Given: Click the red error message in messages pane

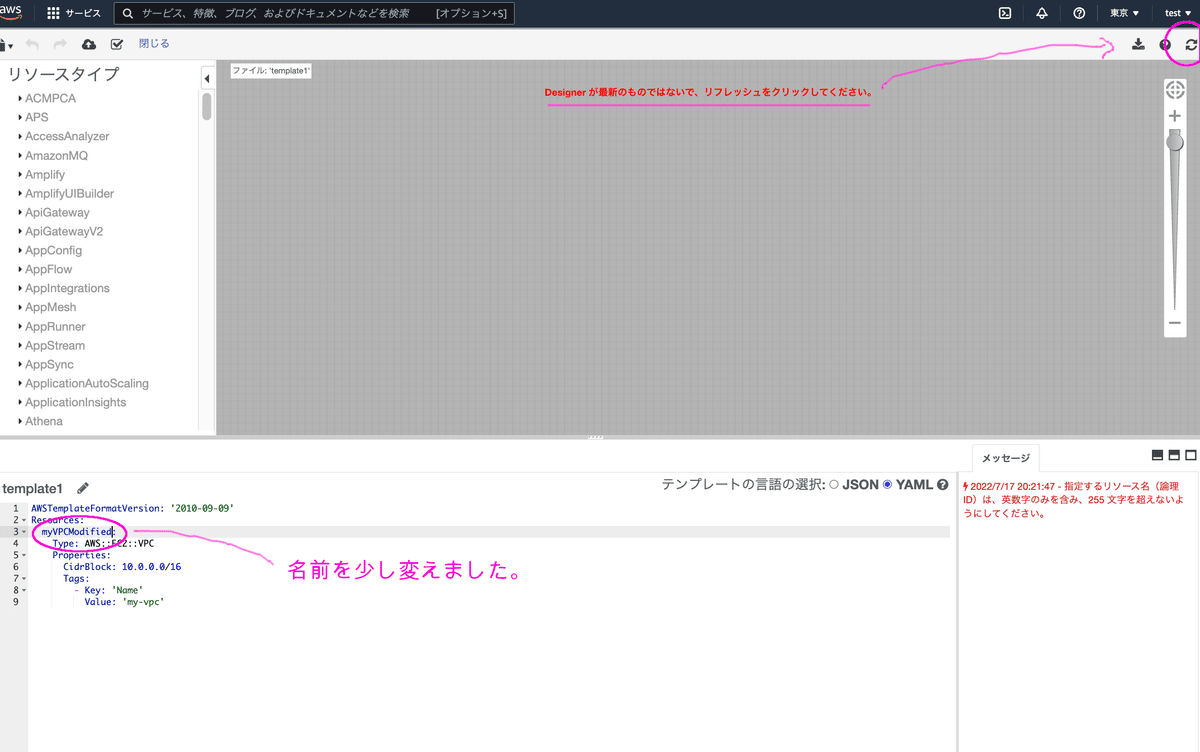Looking at the screenshot, I should tap(1075, 498).
